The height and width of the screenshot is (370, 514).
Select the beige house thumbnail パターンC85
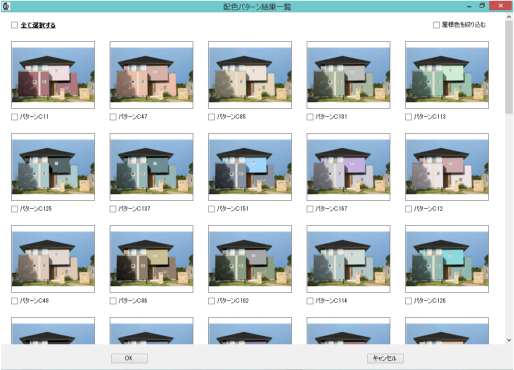pyautogui.click(x=250, y=75)
